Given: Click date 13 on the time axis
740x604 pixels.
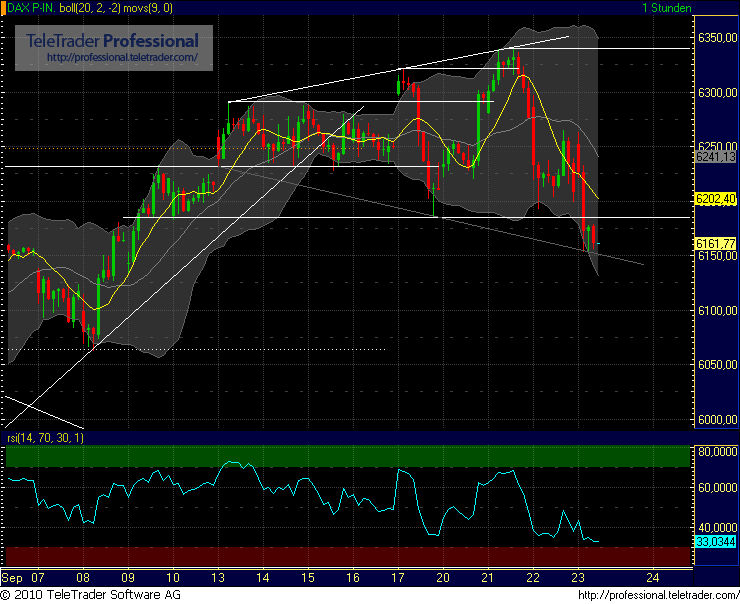Looking at the screenshot, I should (218, 578).
